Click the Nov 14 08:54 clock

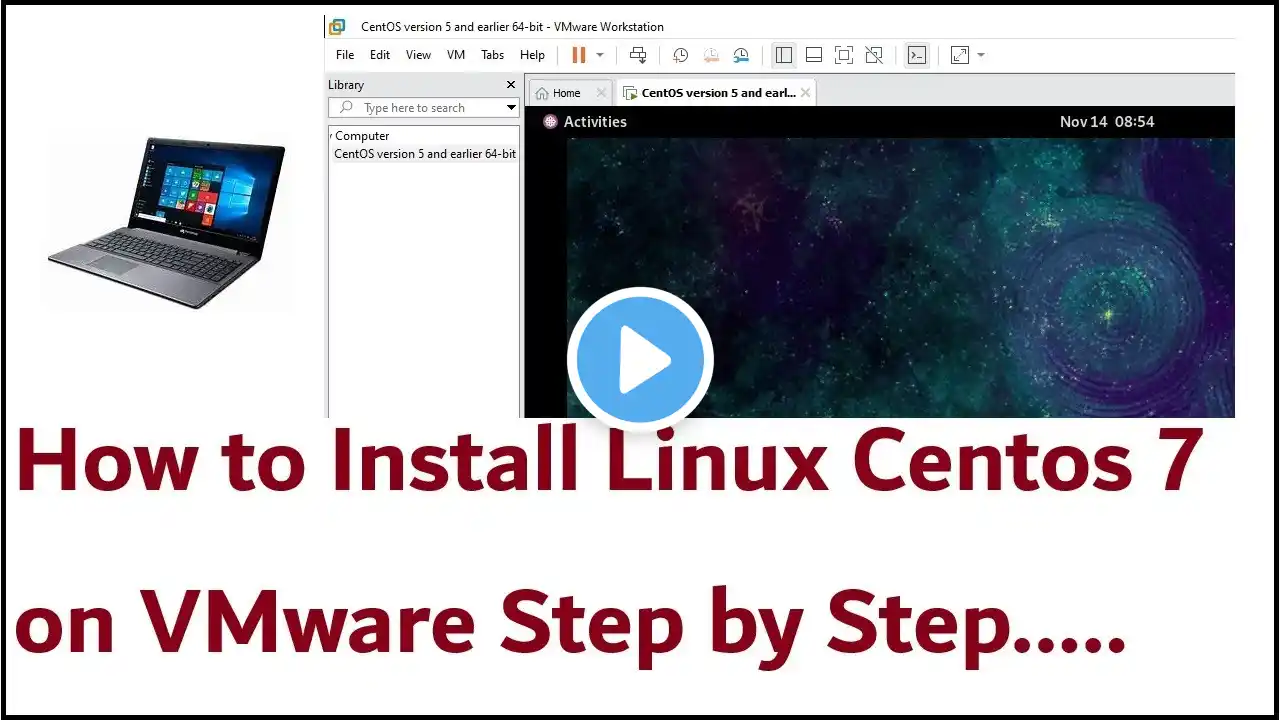1107,122
